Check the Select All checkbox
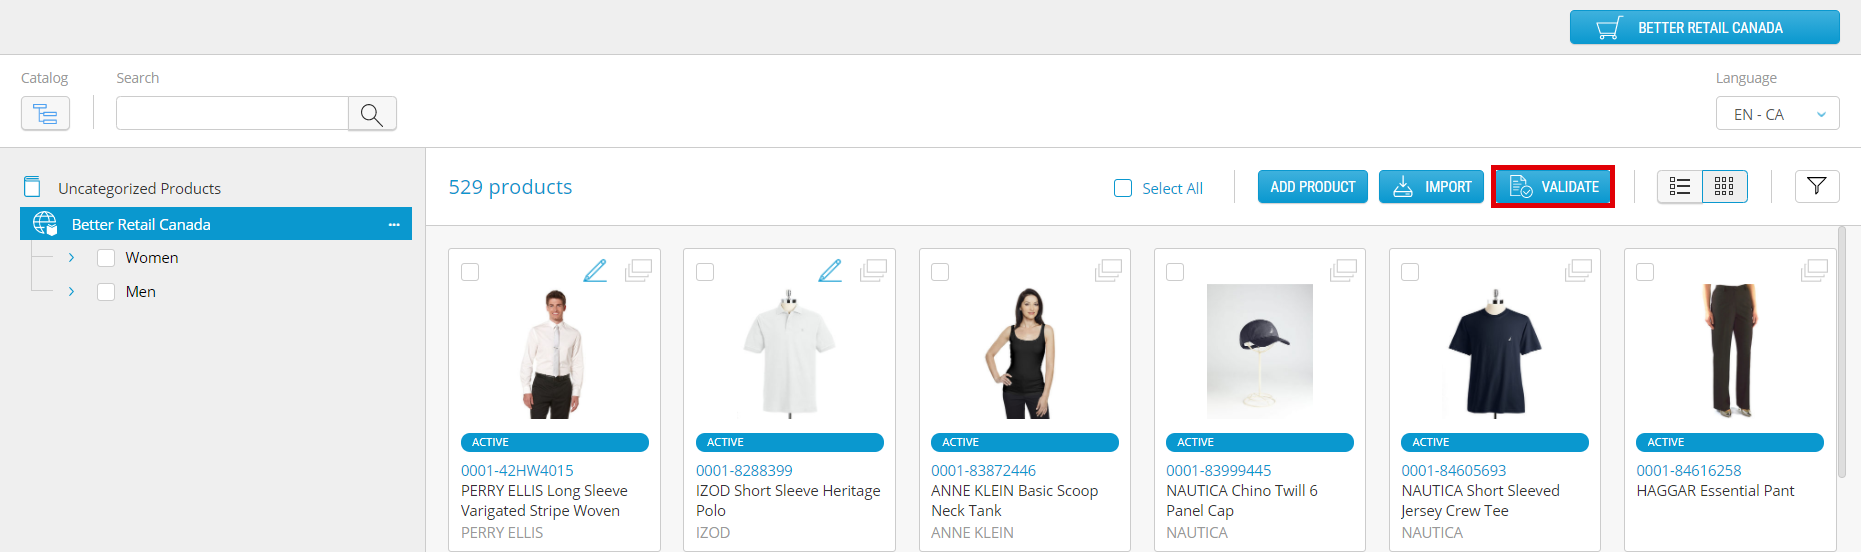 (x=1123, y=188)
